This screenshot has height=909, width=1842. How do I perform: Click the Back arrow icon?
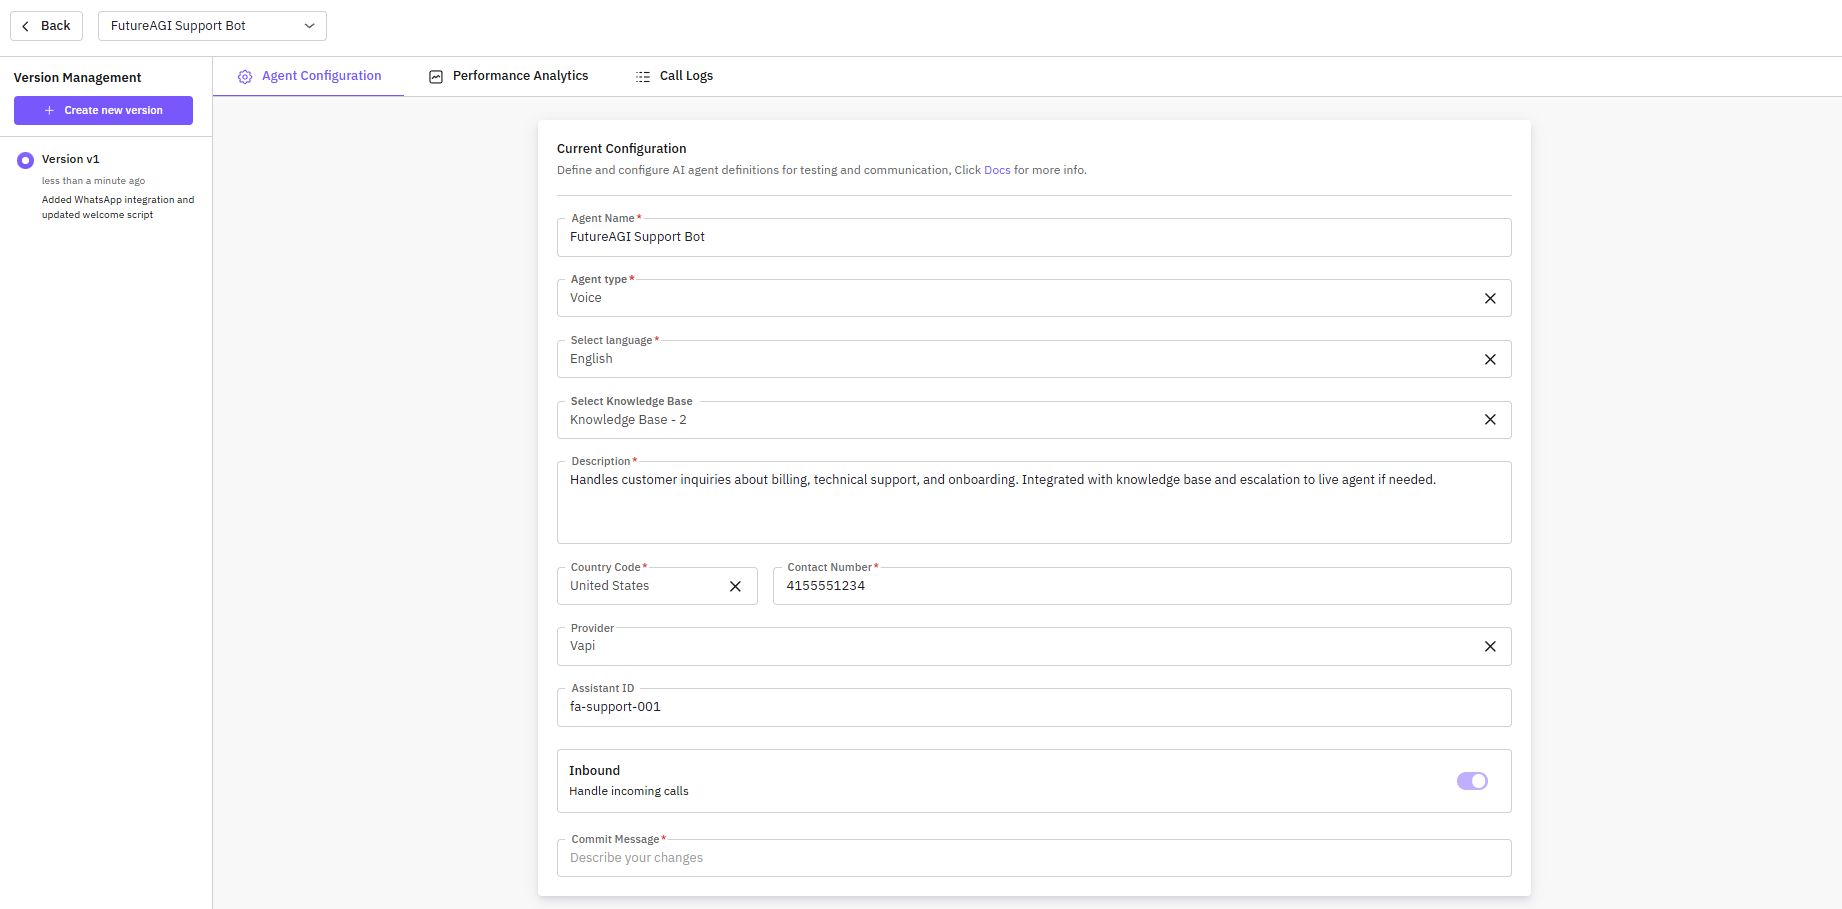tap(26, 26)
